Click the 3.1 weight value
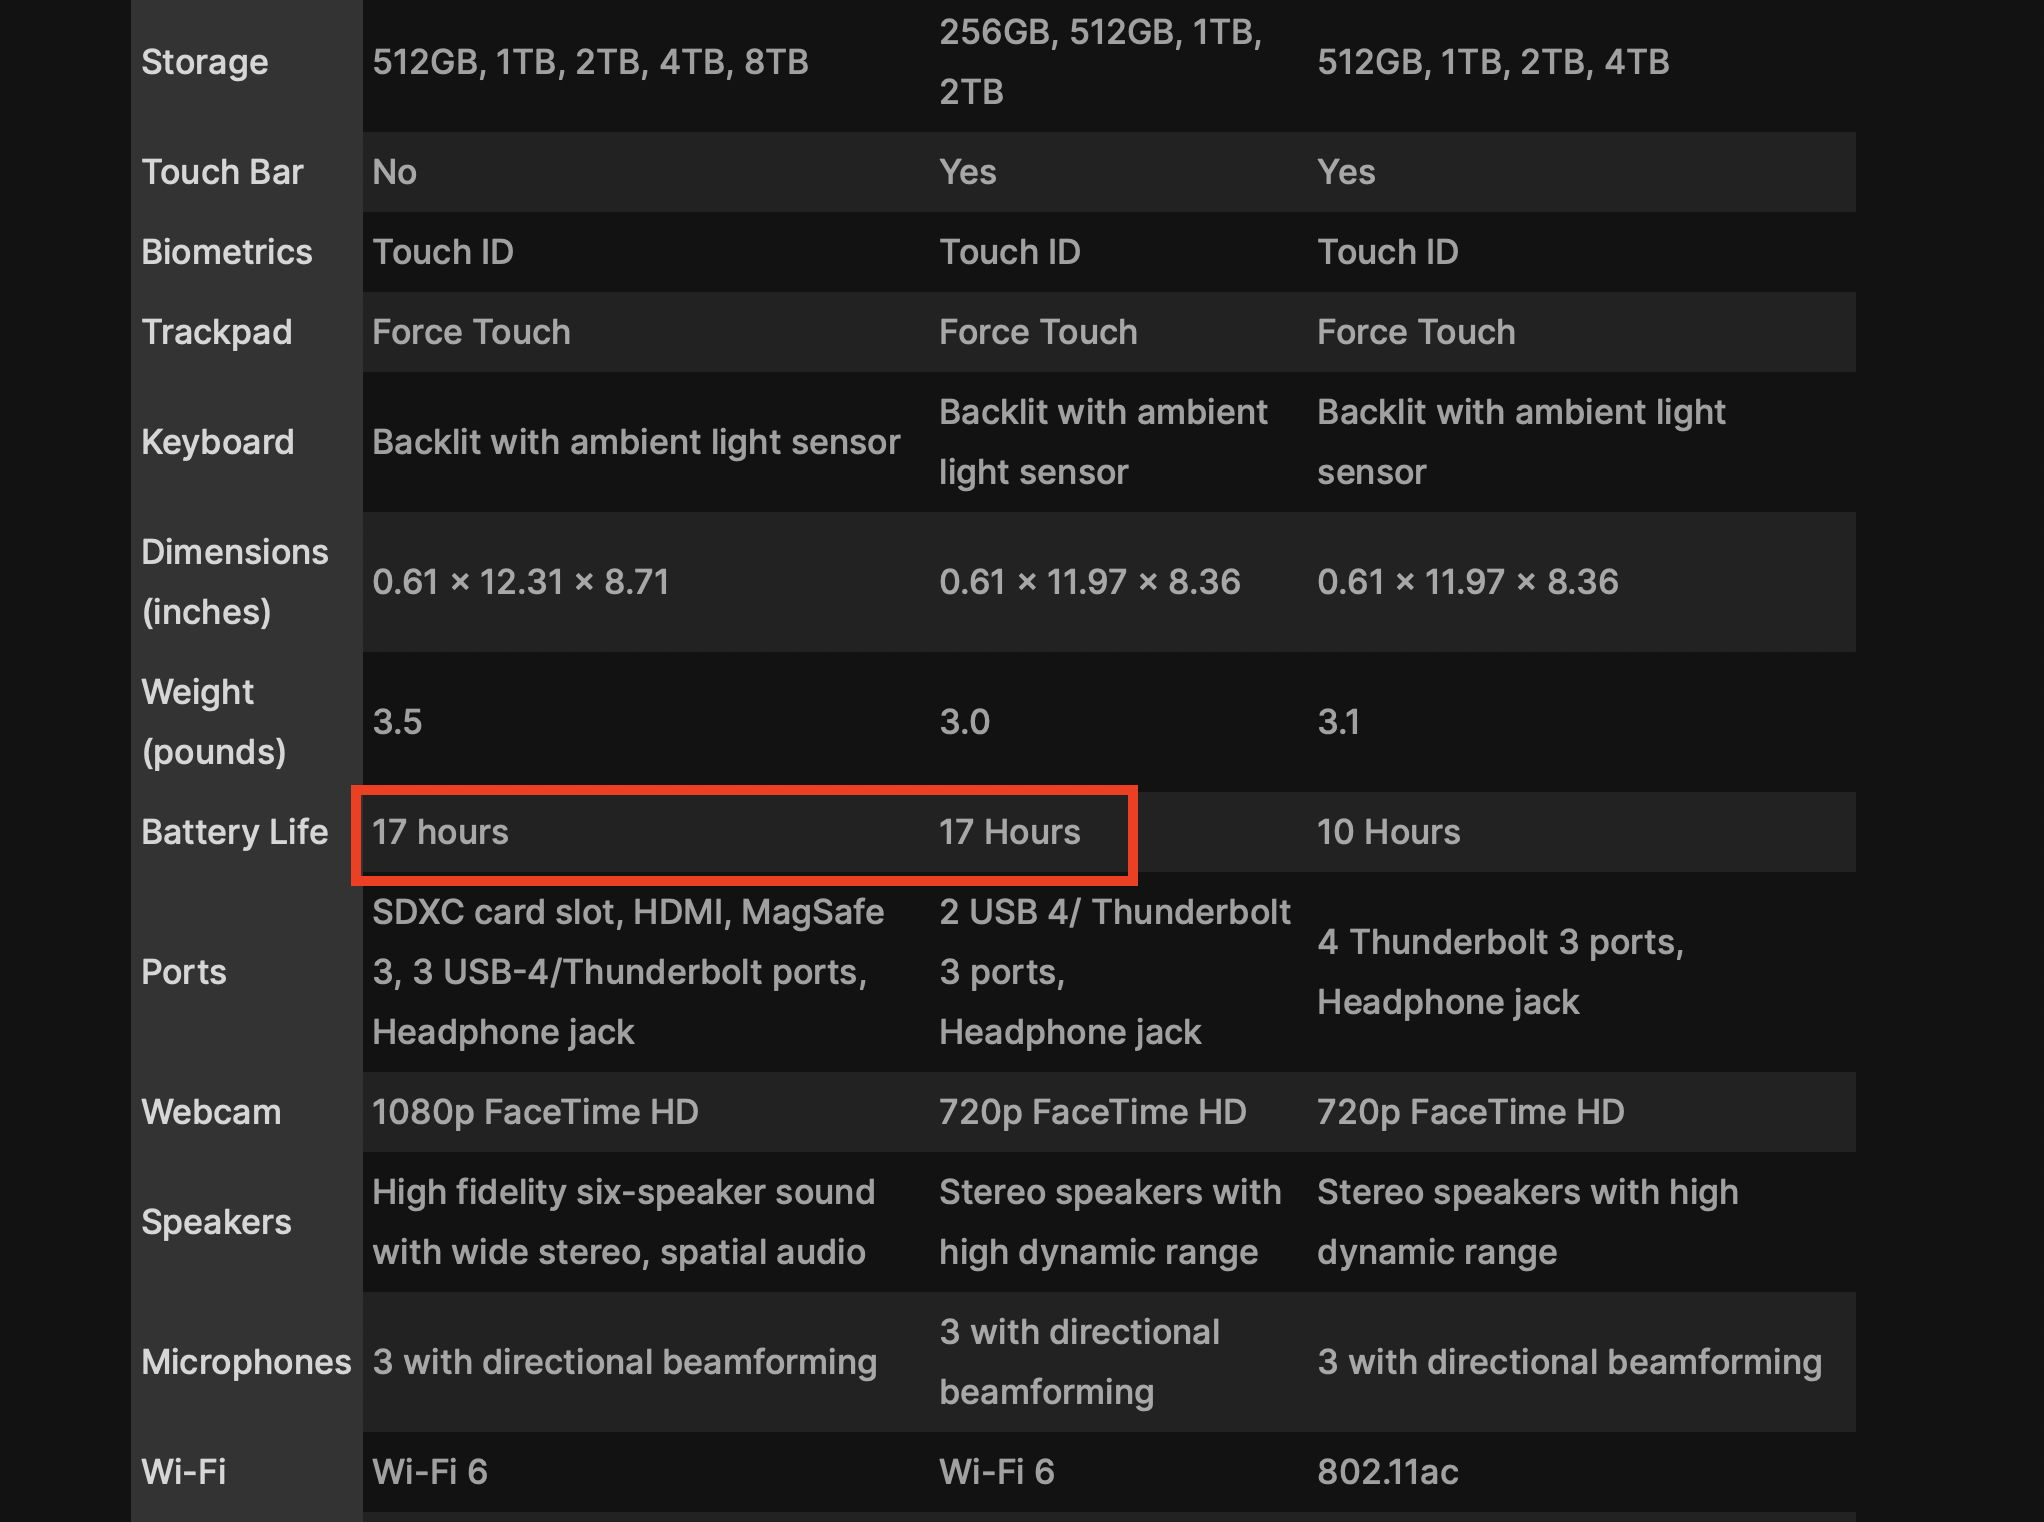The height and width of the screenshot is (1522, 2044). (x=1338, y=722)
